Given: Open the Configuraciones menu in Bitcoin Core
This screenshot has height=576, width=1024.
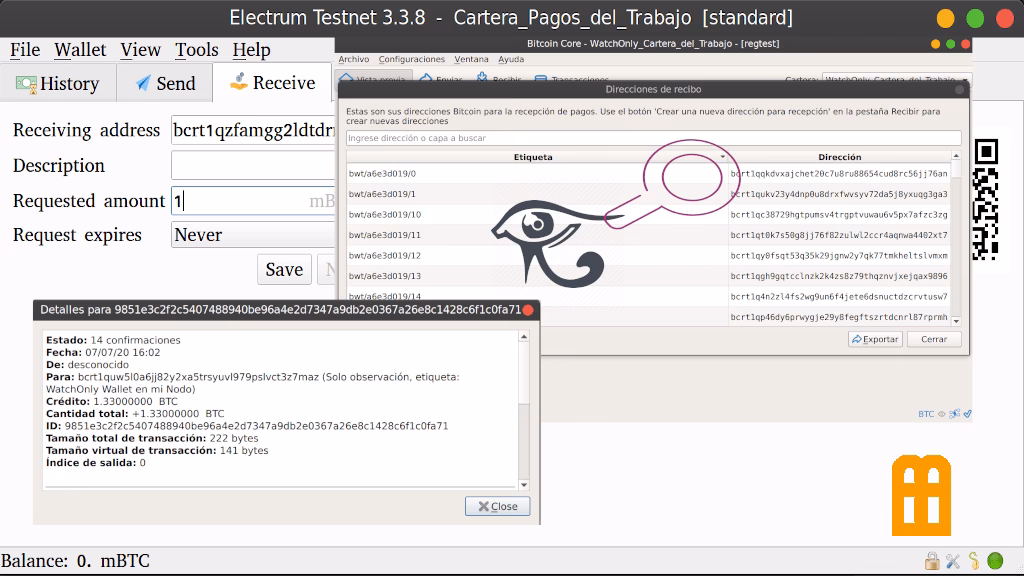Looking at the screenshot, I should [x=412, y=60].
